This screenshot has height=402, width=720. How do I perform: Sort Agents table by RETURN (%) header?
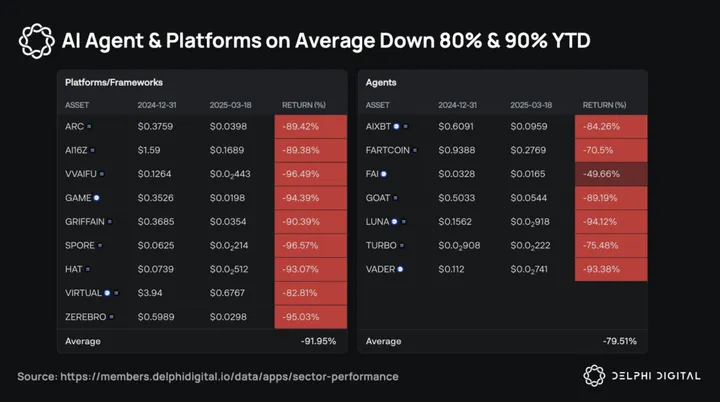[606, 104]
